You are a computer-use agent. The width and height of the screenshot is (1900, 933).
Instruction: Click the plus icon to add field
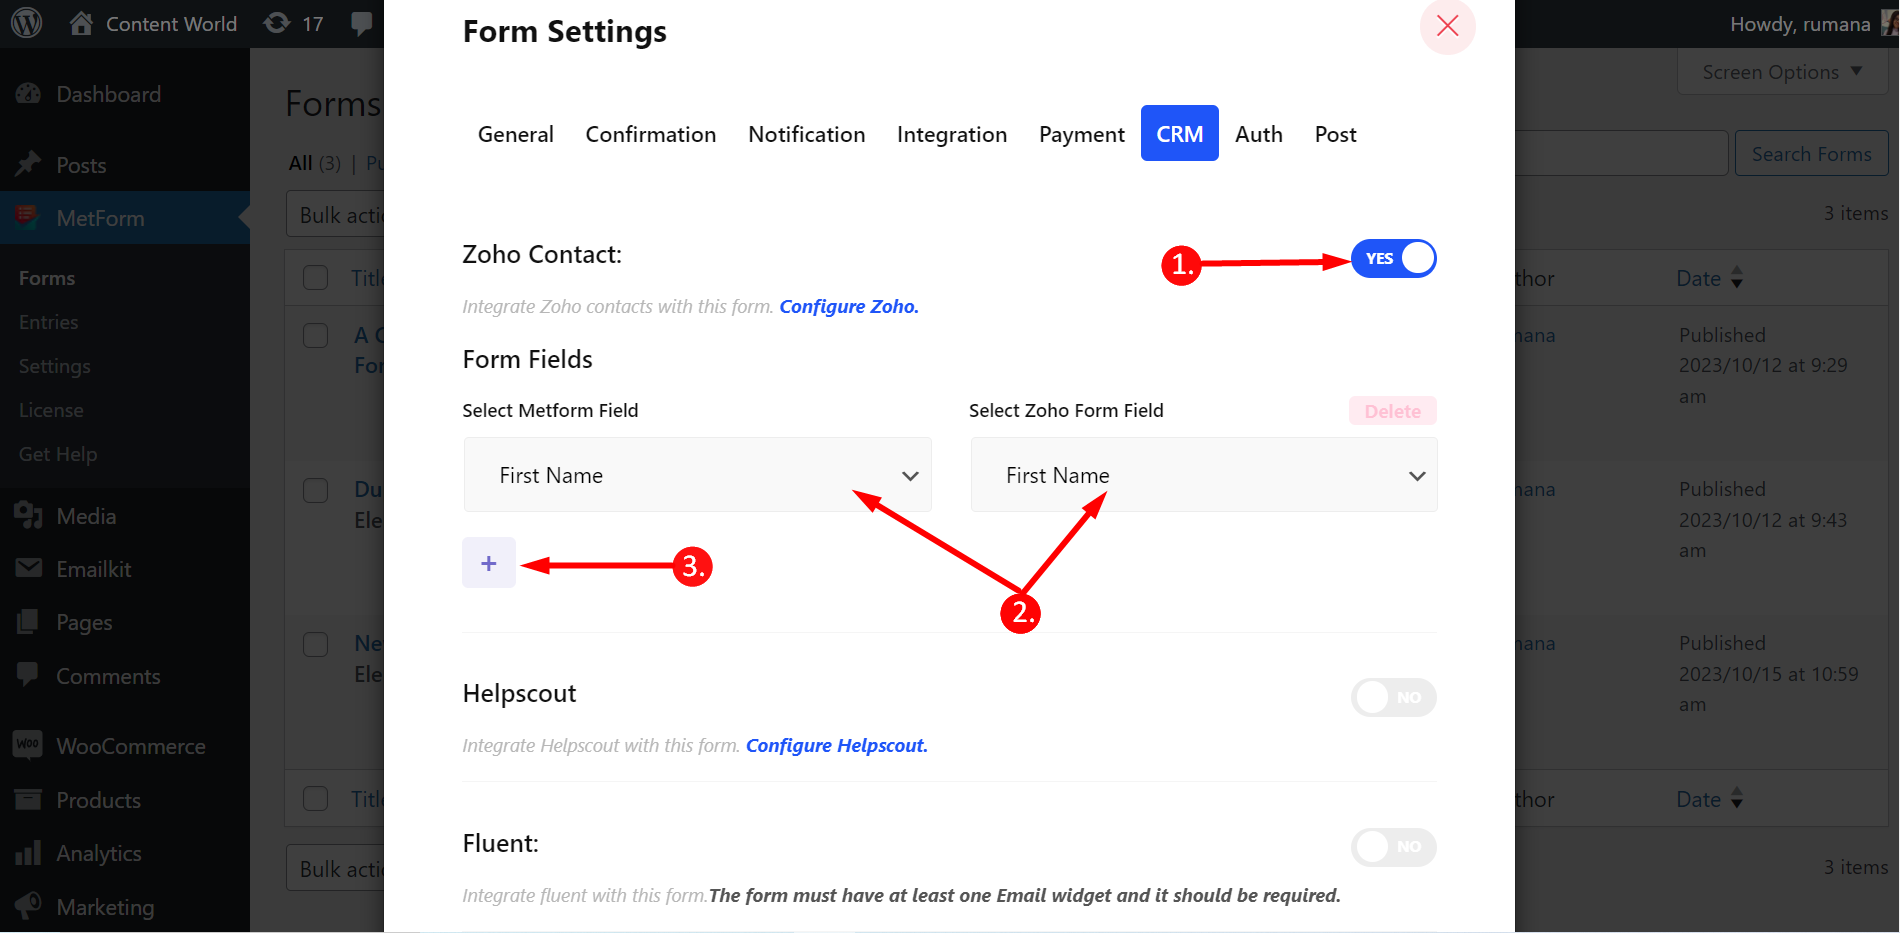(488, 563)
